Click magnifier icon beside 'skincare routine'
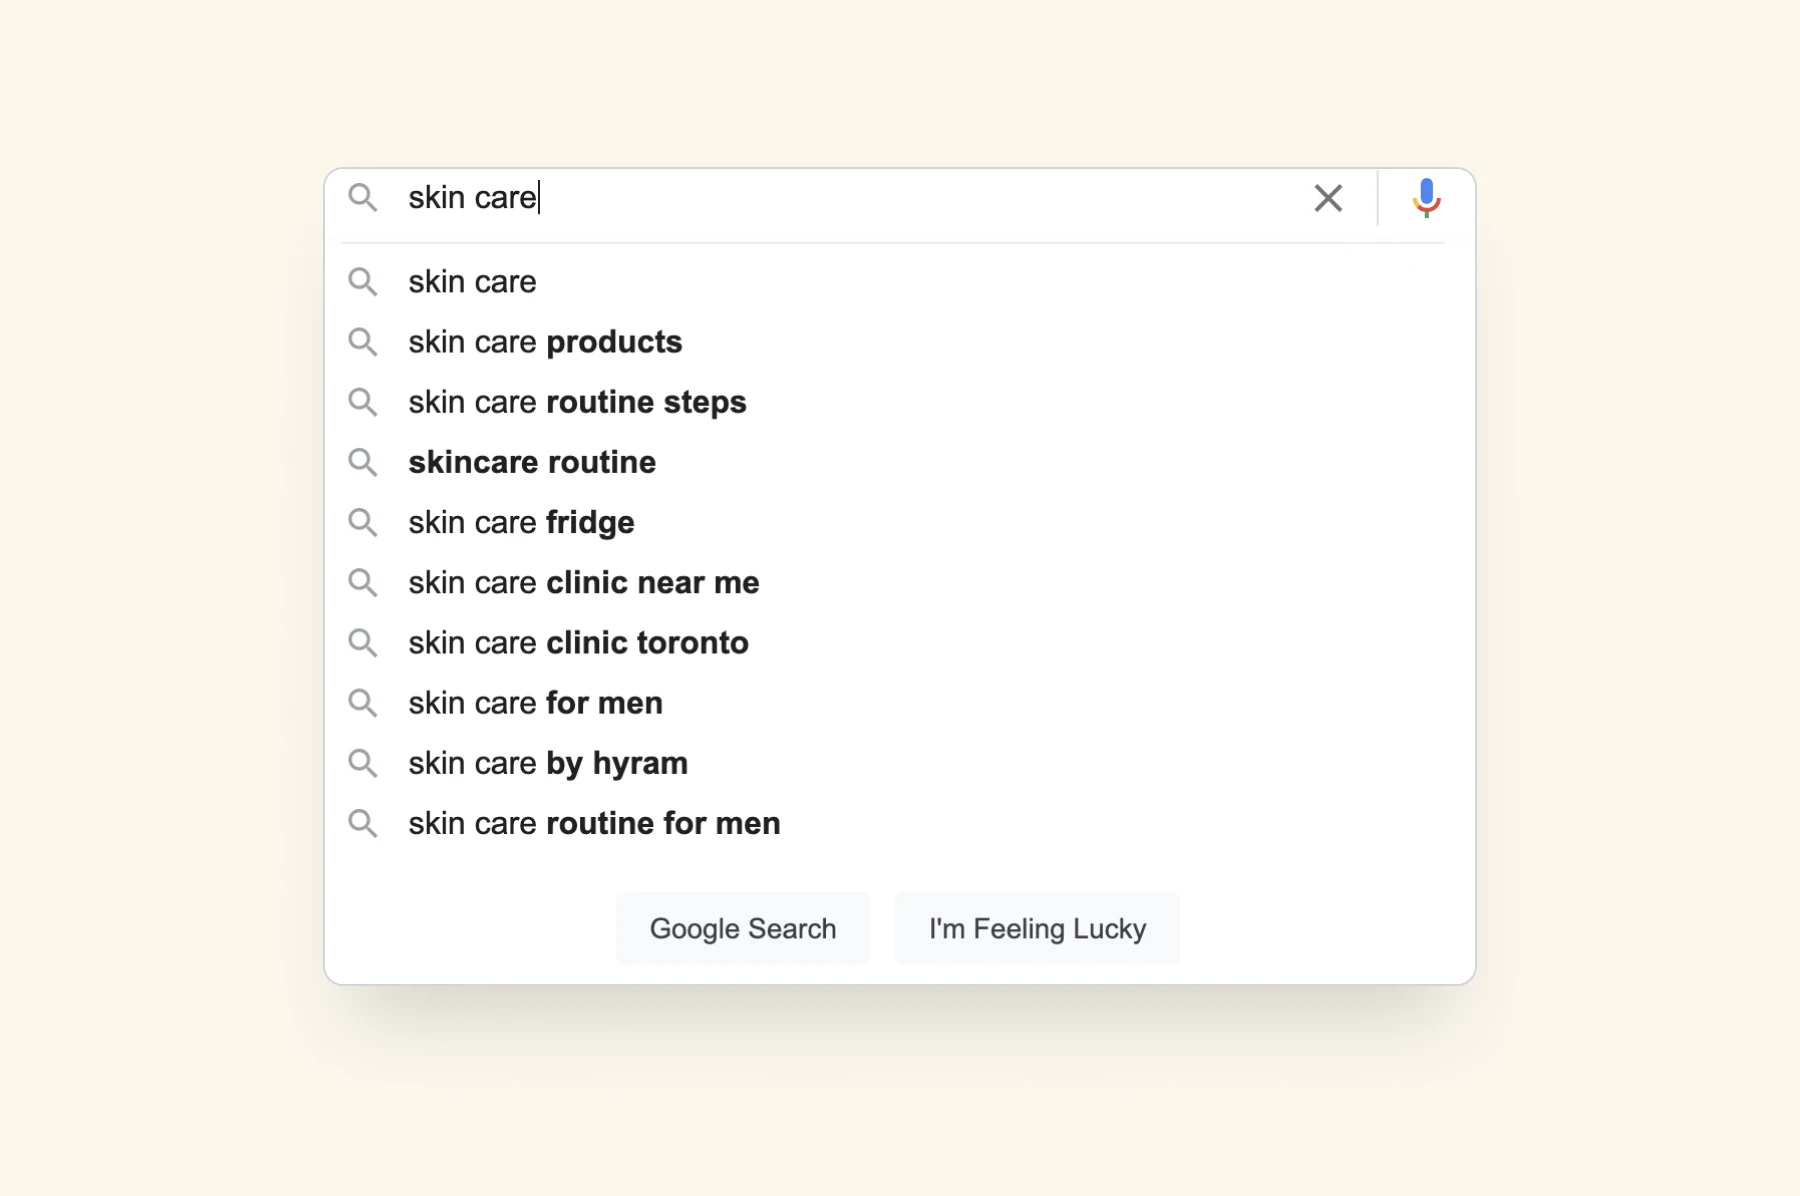Viewport: 1800px width, 1196px height. pyautogui.click(x=362, y=462)
